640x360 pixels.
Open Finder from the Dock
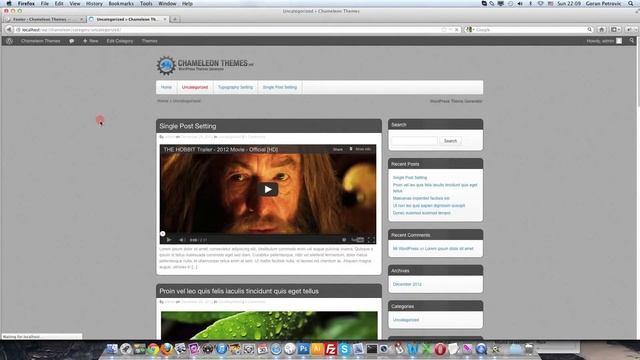112,349
